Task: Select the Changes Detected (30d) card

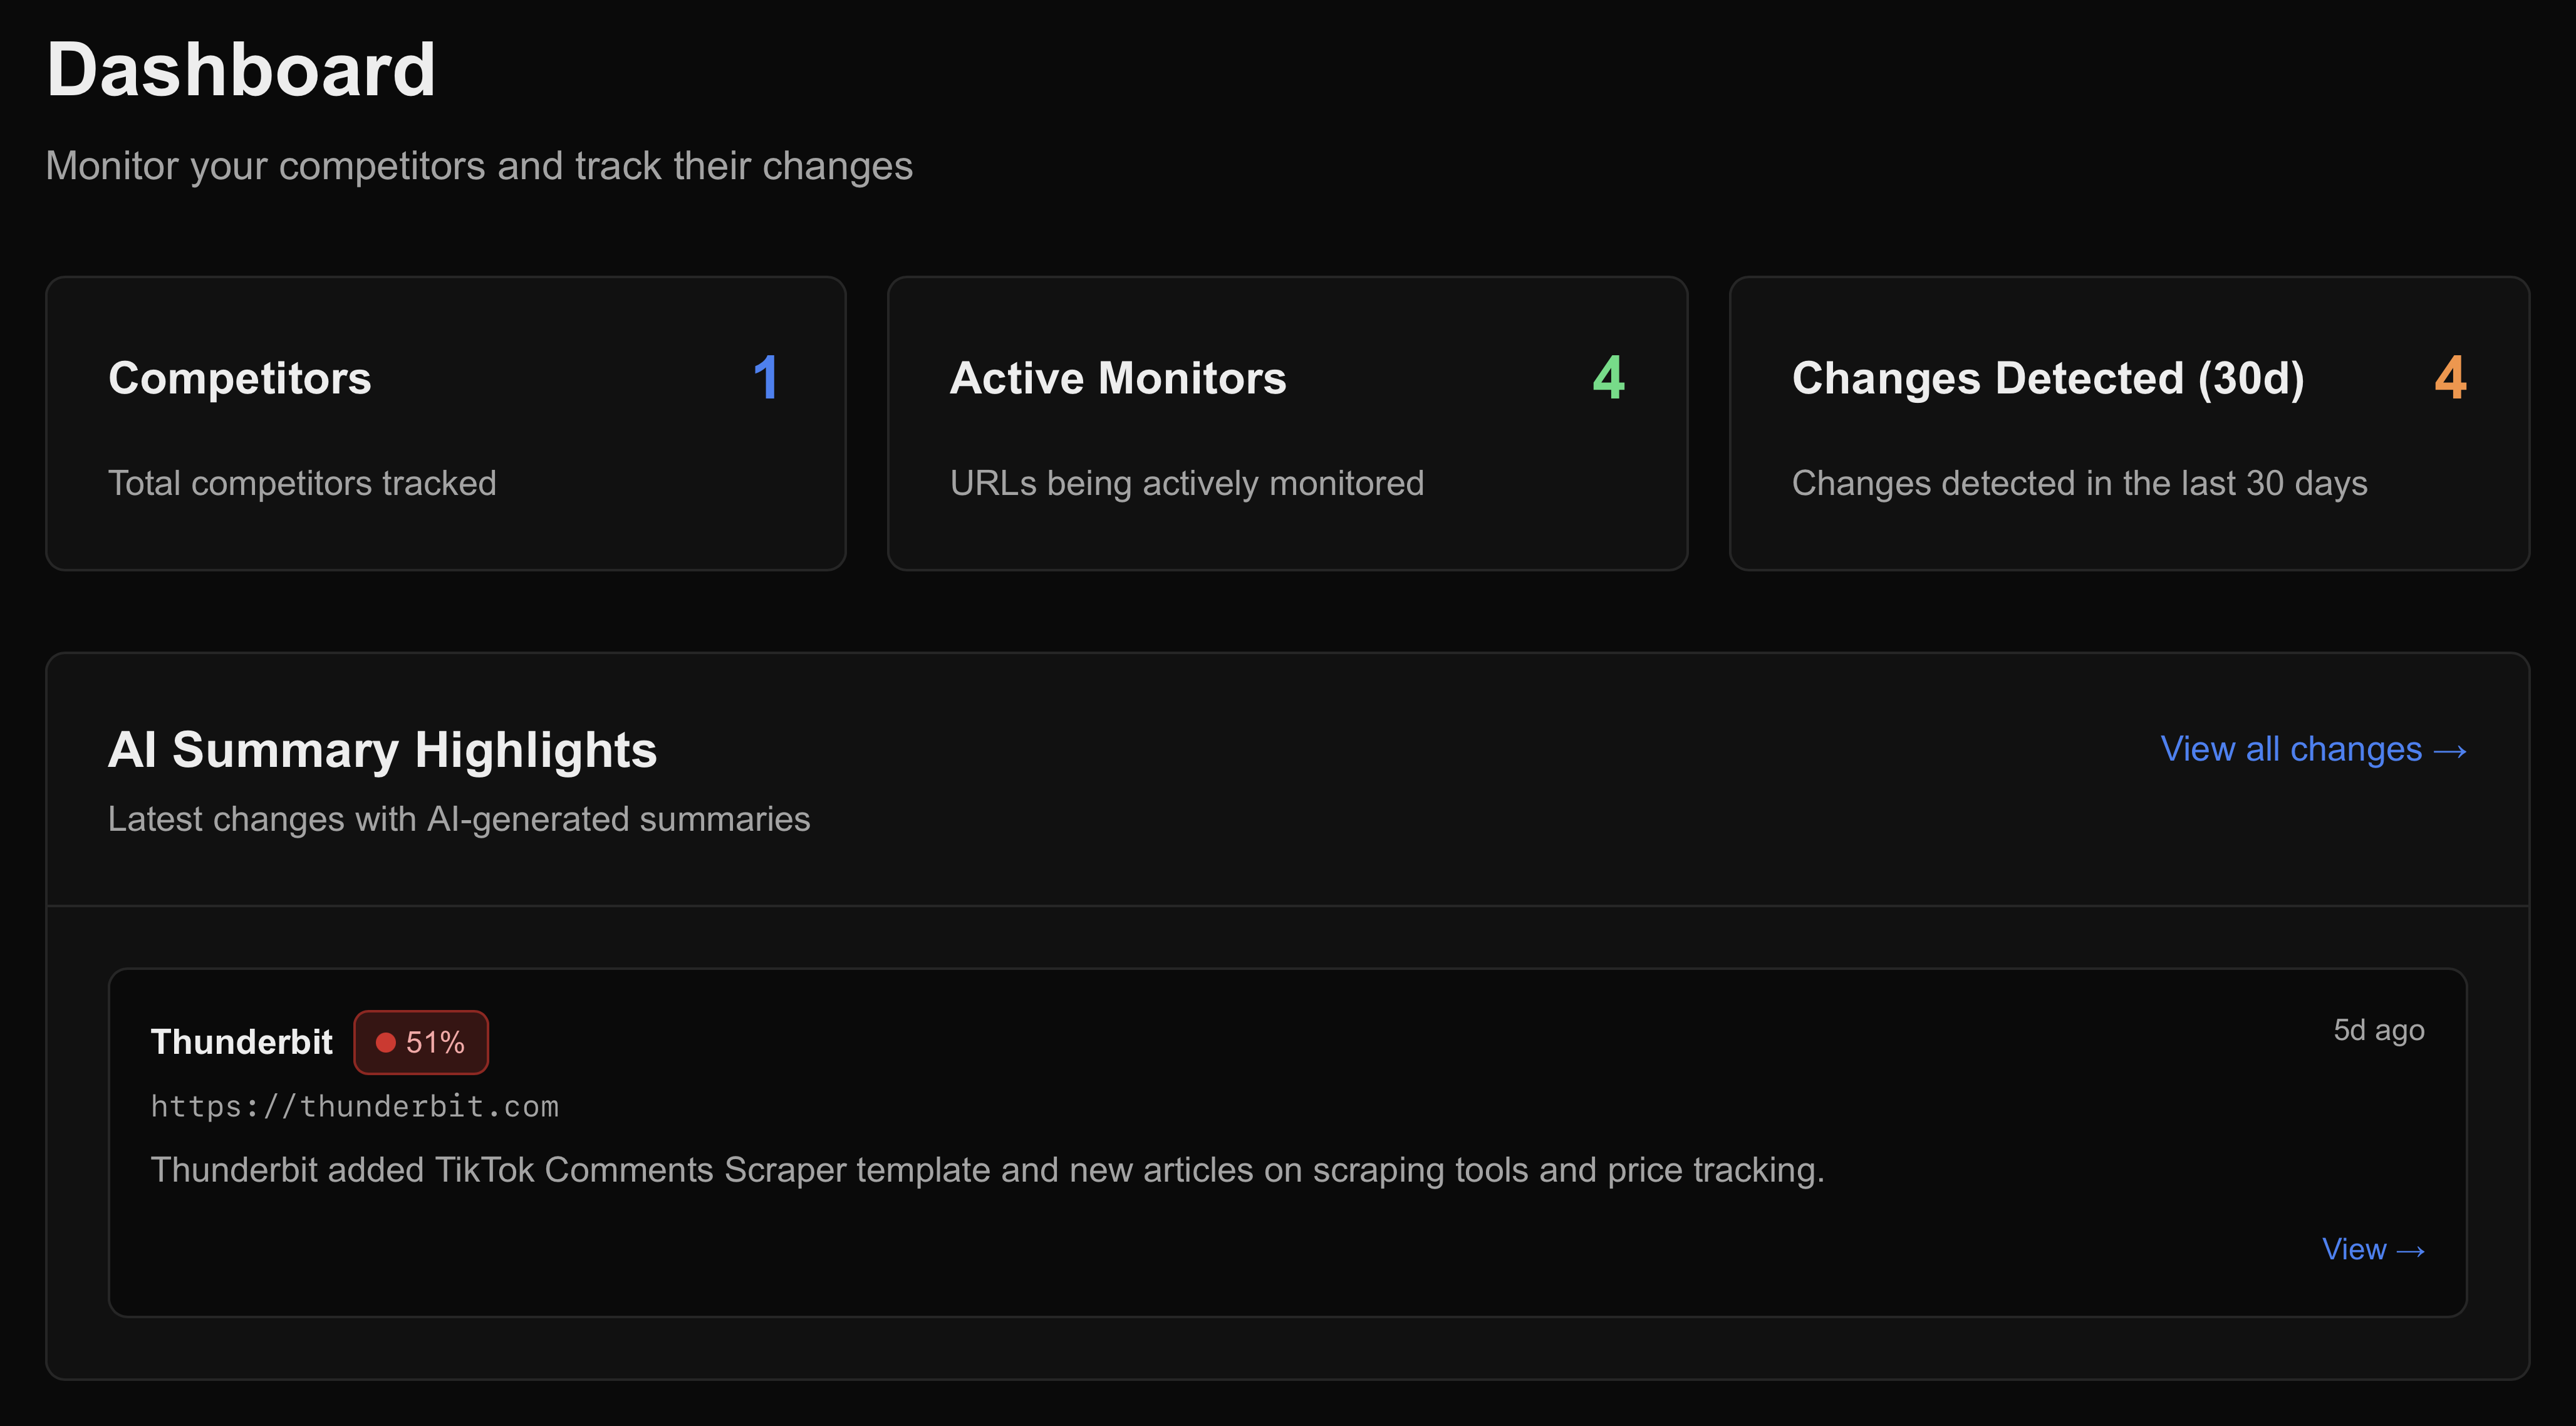Action: [x=2130, y=423]
